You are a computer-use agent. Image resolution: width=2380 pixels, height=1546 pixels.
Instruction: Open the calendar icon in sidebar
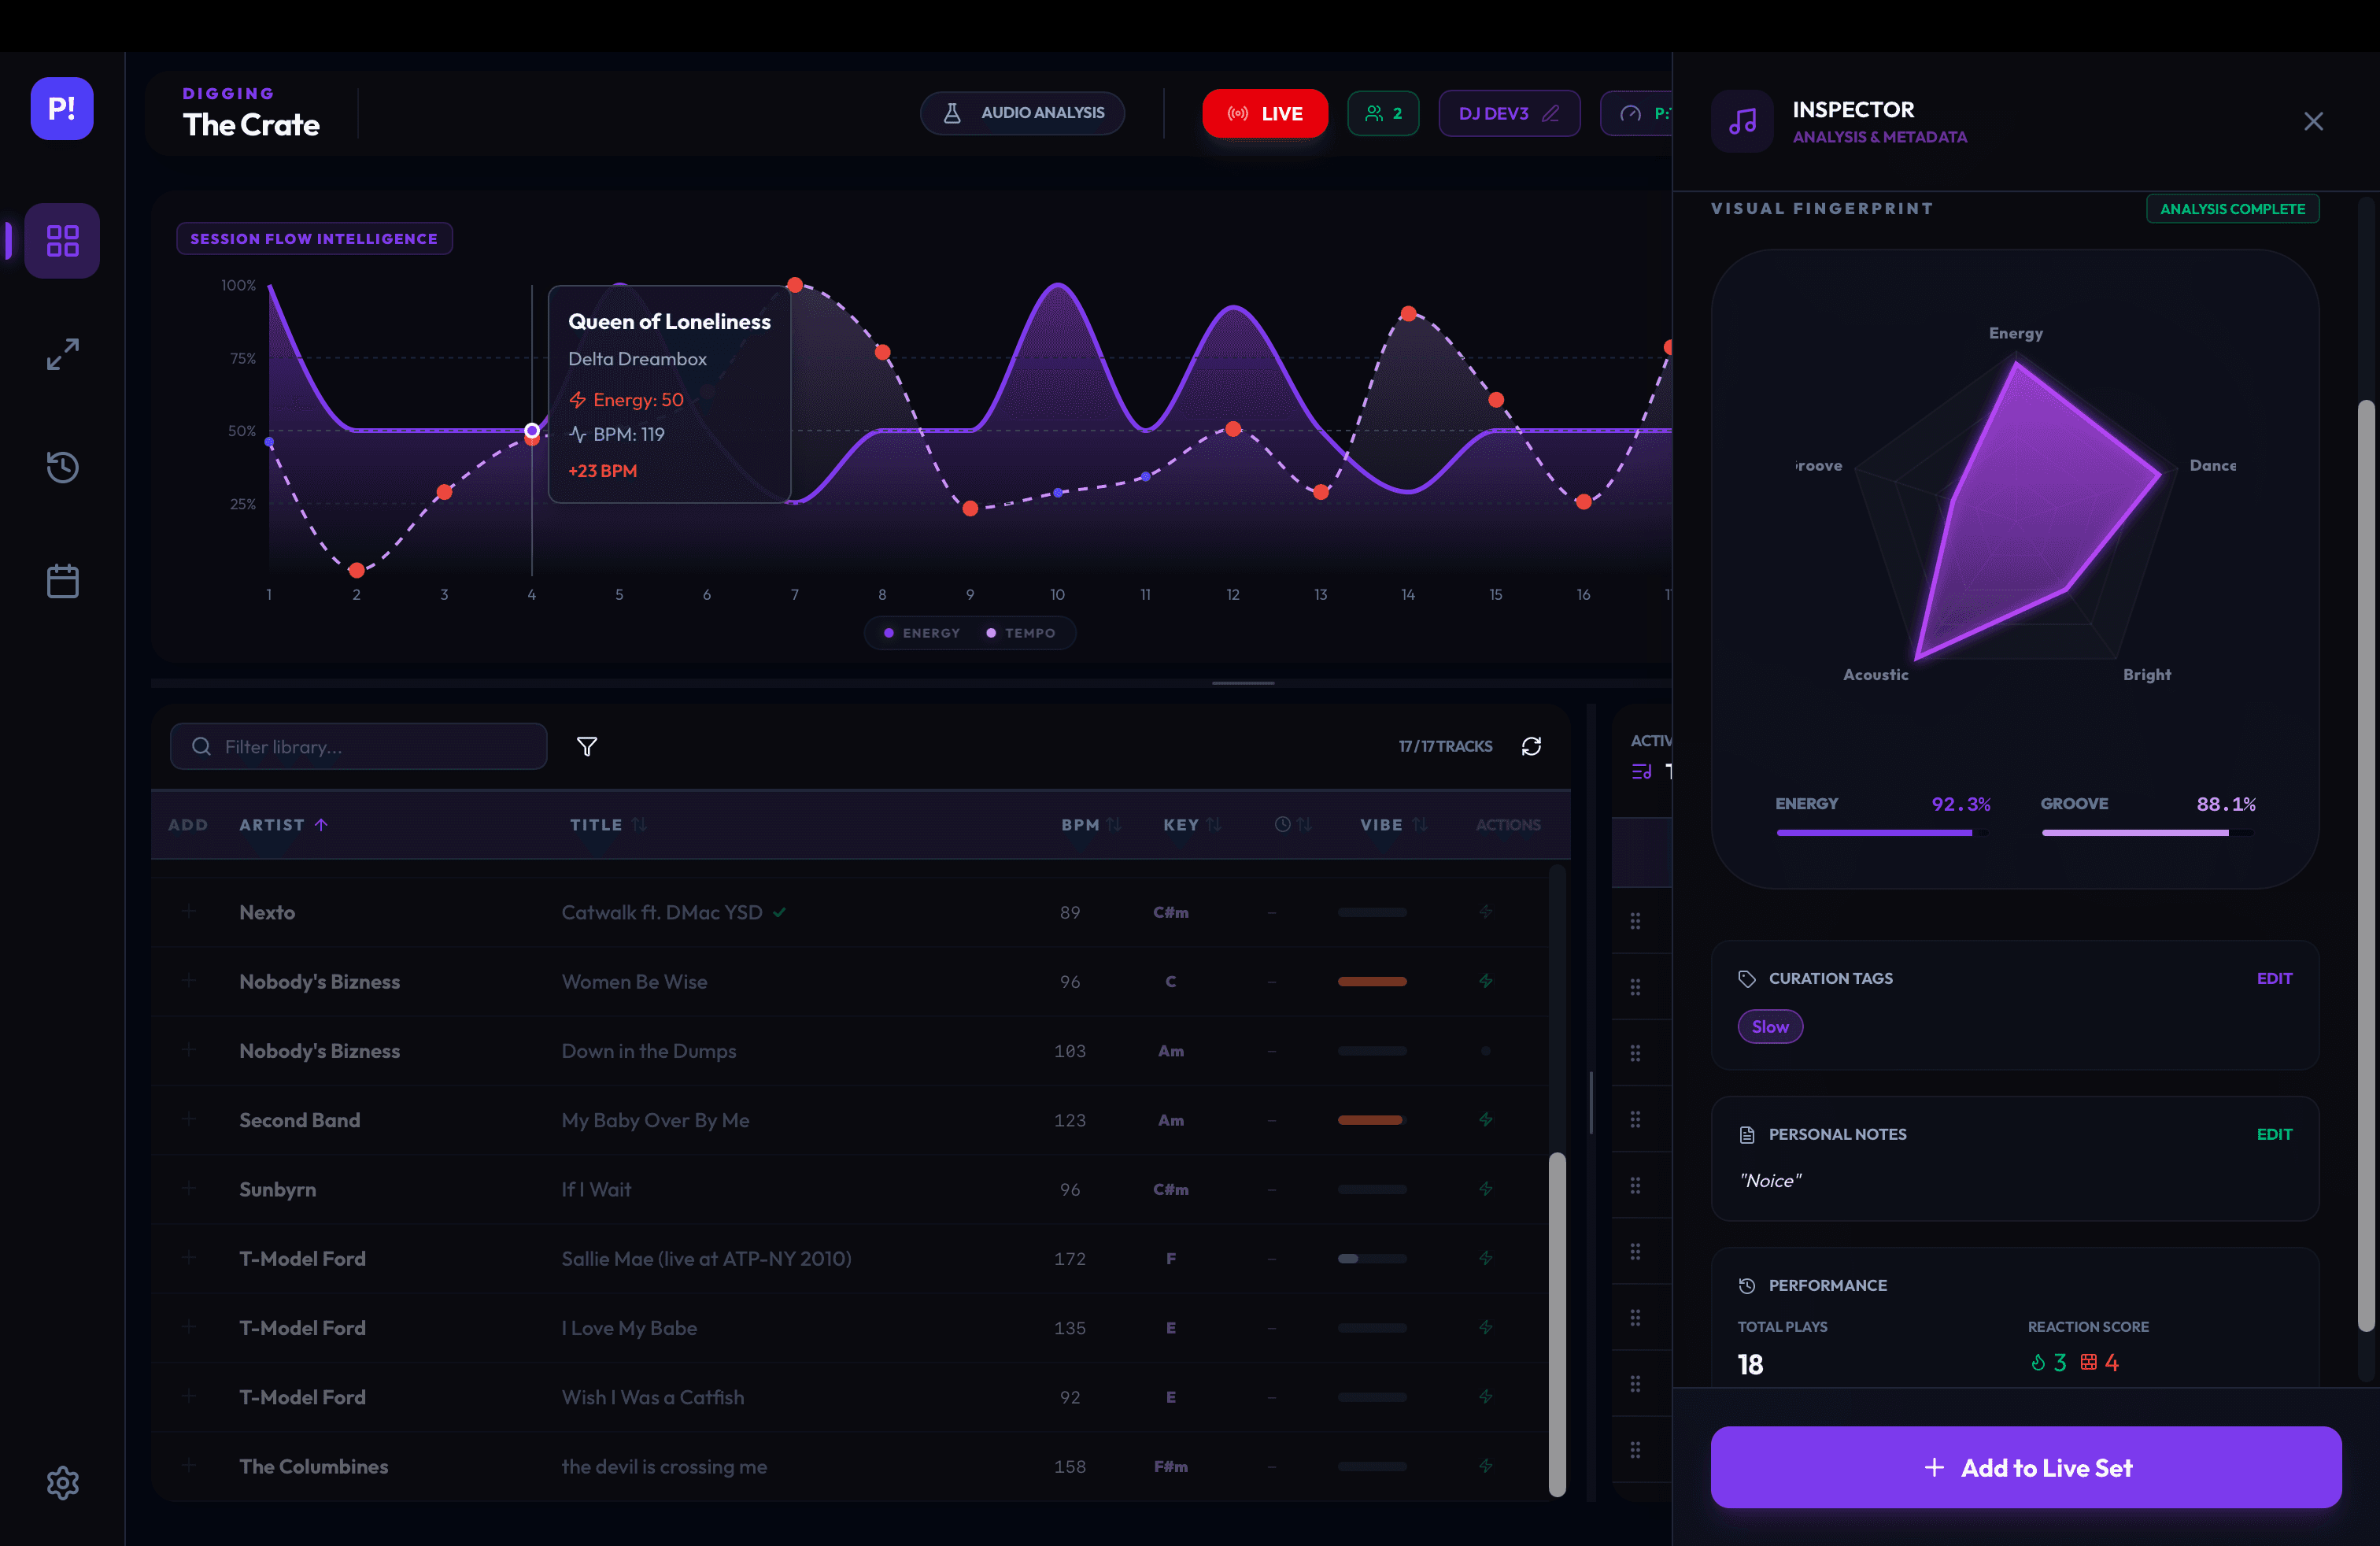62,581
